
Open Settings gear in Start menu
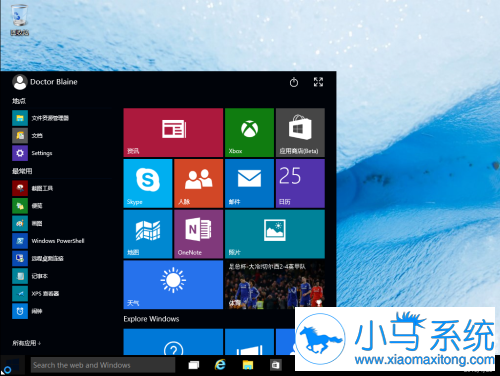(33, 153)
